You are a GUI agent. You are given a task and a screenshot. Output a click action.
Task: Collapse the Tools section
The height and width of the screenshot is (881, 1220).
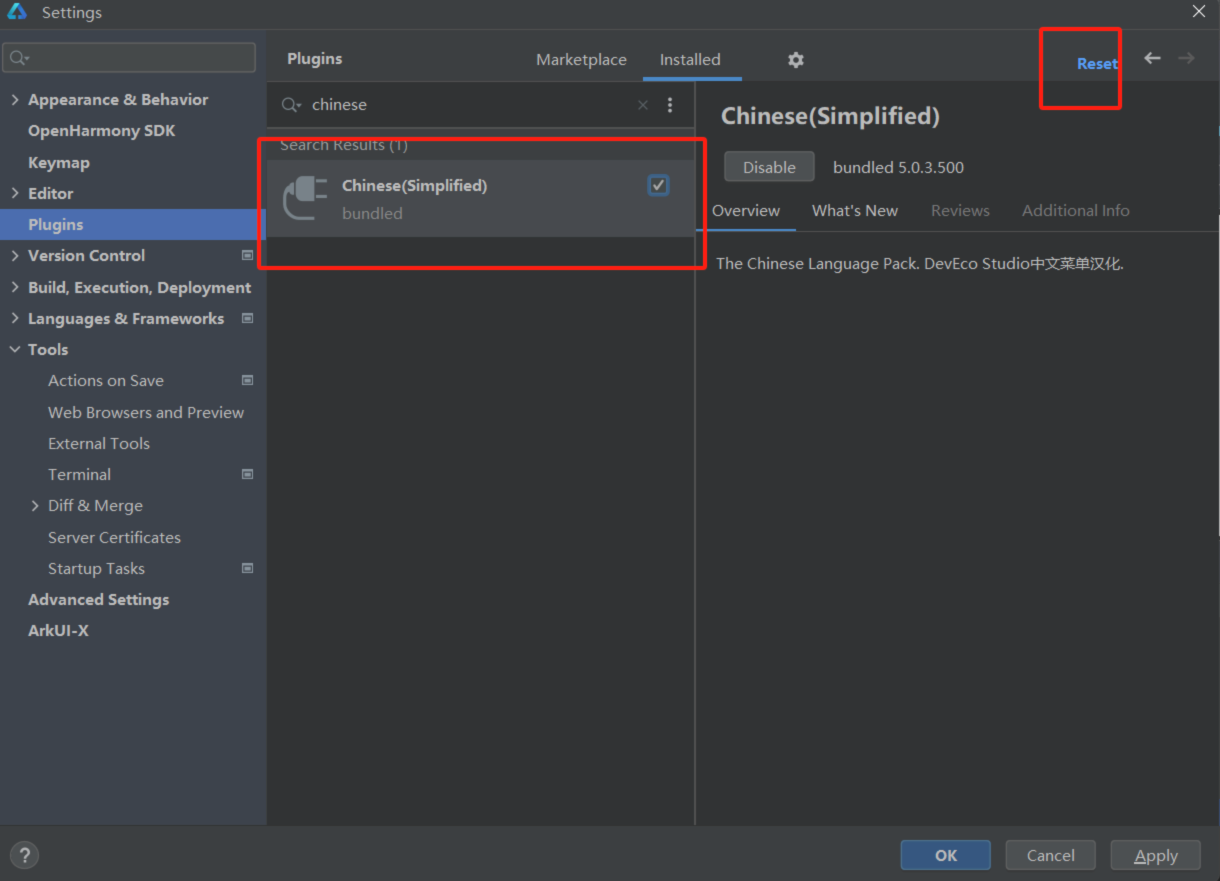[x=15, y=350]
